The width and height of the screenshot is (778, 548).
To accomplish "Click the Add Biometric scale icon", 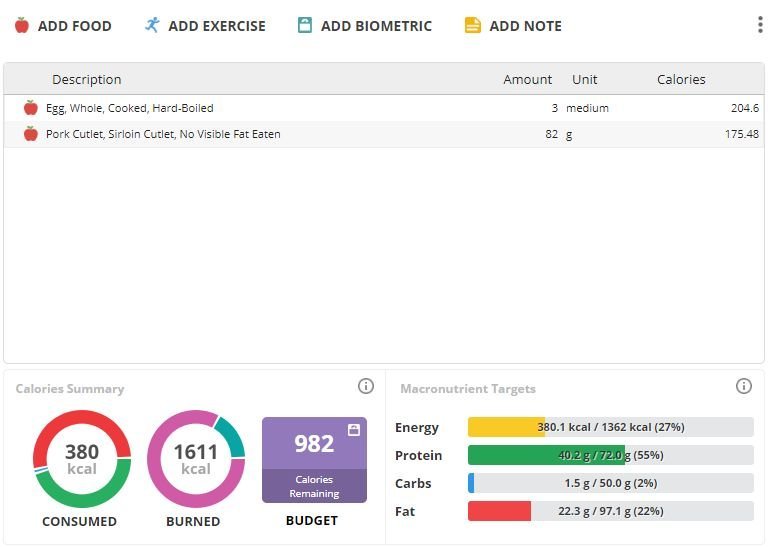I will click(x=305, y=26).
